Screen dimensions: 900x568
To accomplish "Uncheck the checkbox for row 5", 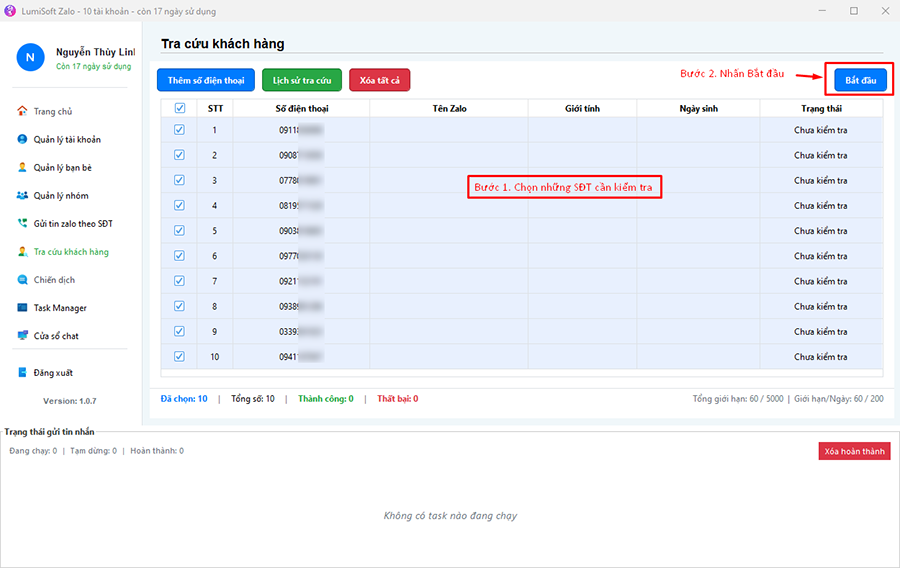I will coord(179,230).
